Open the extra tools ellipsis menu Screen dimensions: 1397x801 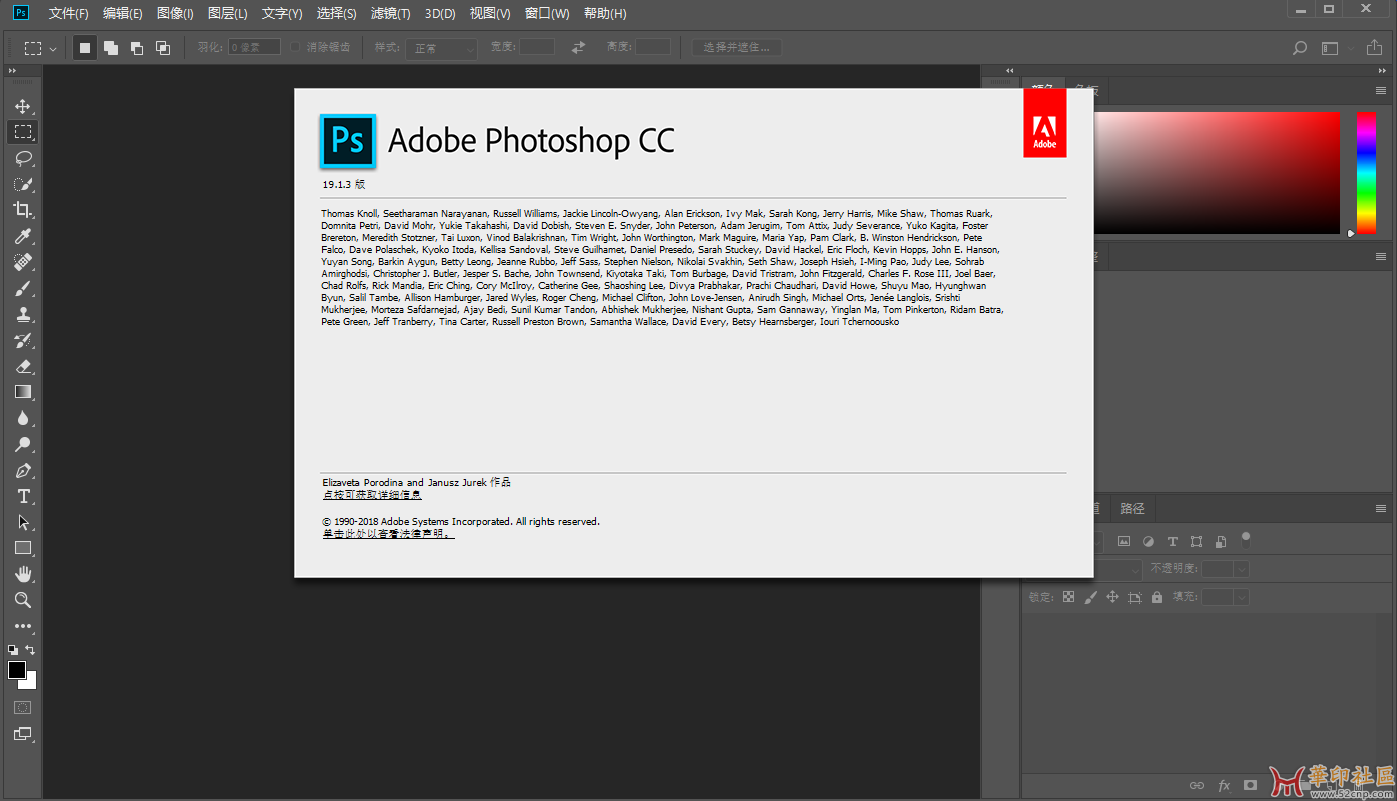(22, 626)
